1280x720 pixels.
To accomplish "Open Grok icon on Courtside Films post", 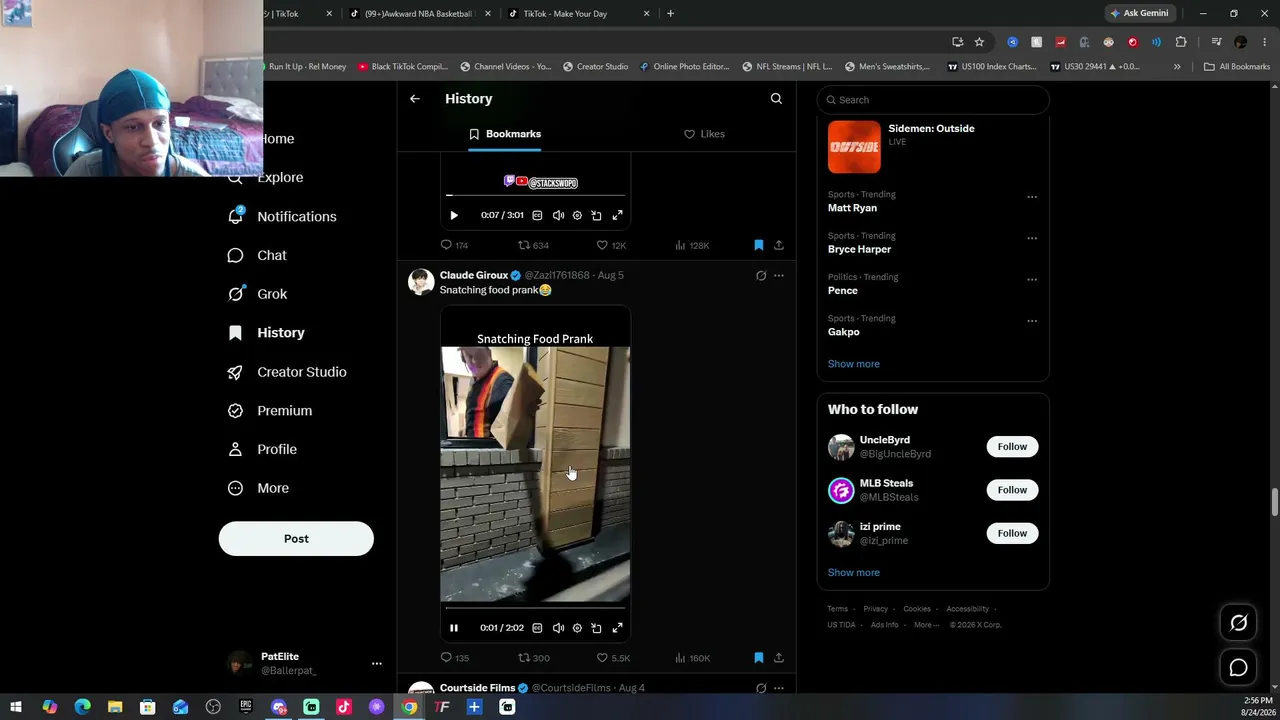I will (761, 688).
